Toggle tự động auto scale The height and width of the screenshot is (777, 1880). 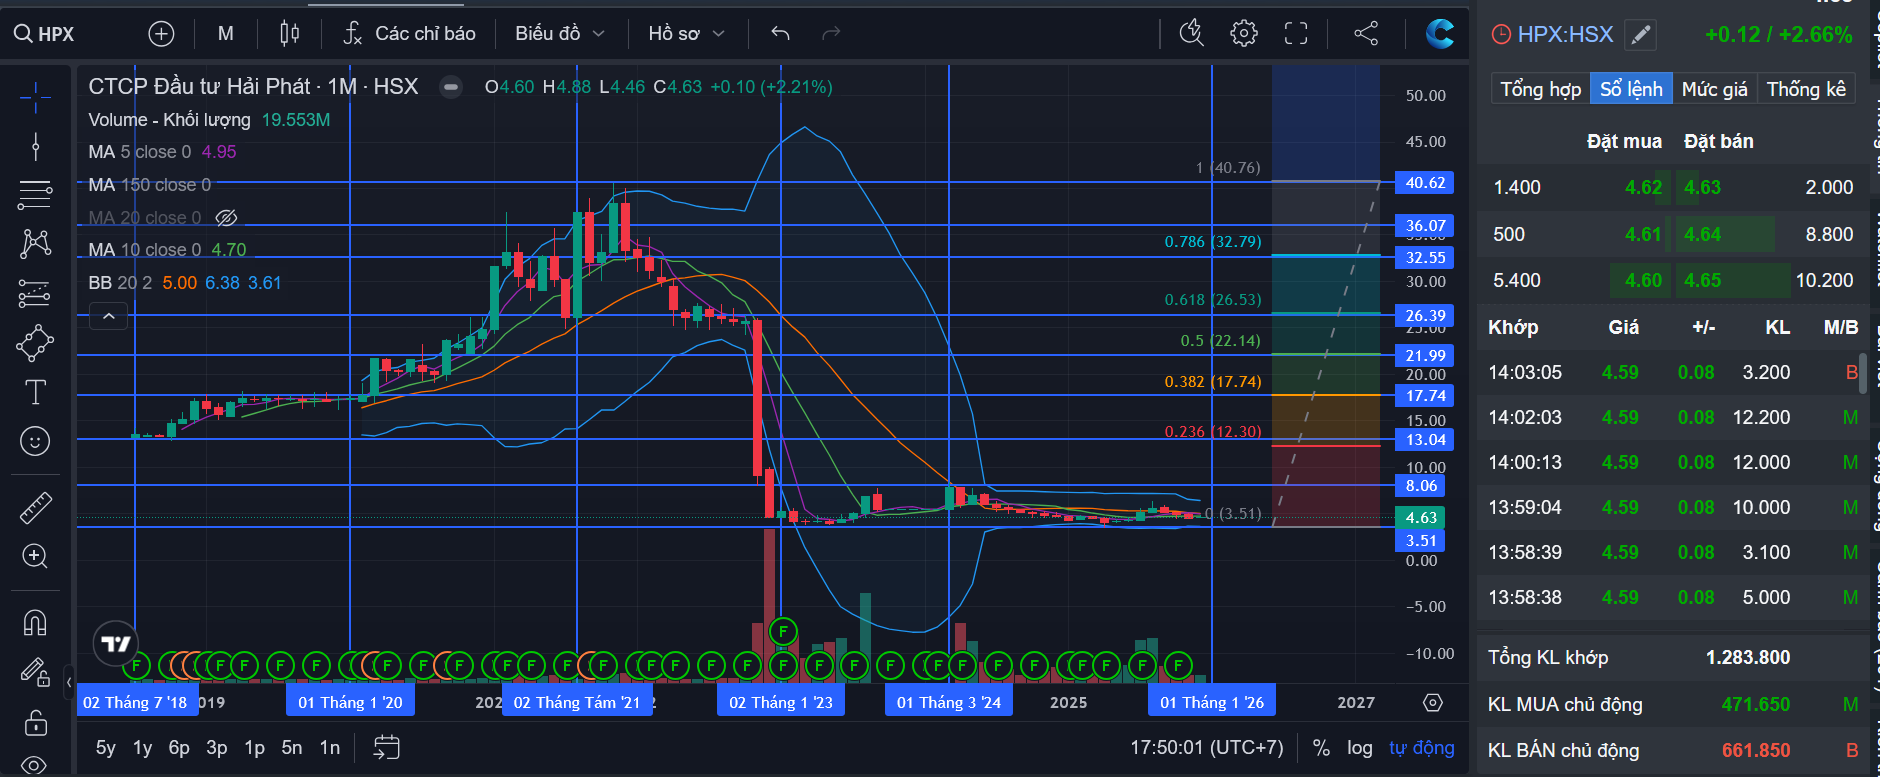(x=1421, y=748)
